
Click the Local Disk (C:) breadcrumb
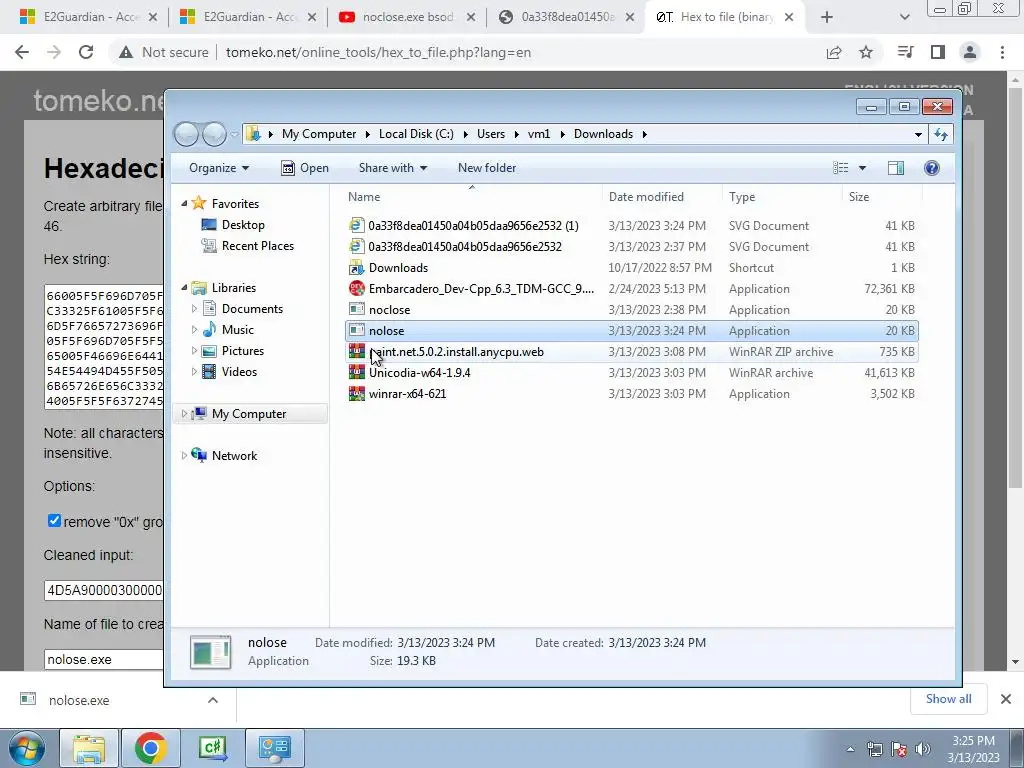416,134
